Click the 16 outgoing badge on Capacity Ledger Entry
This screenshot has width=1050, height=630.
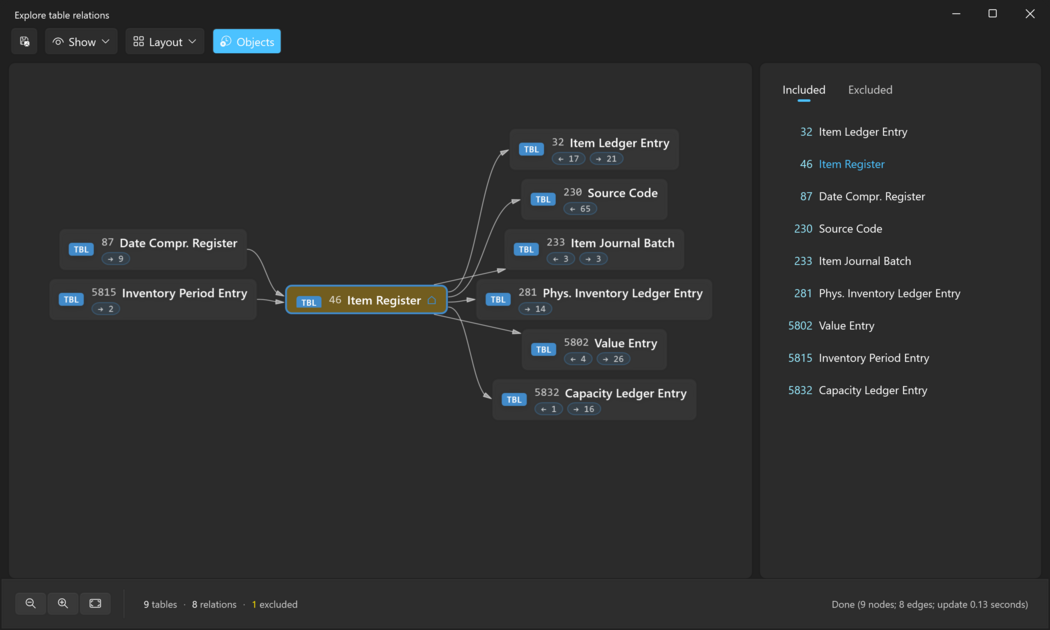click(584, 409)
